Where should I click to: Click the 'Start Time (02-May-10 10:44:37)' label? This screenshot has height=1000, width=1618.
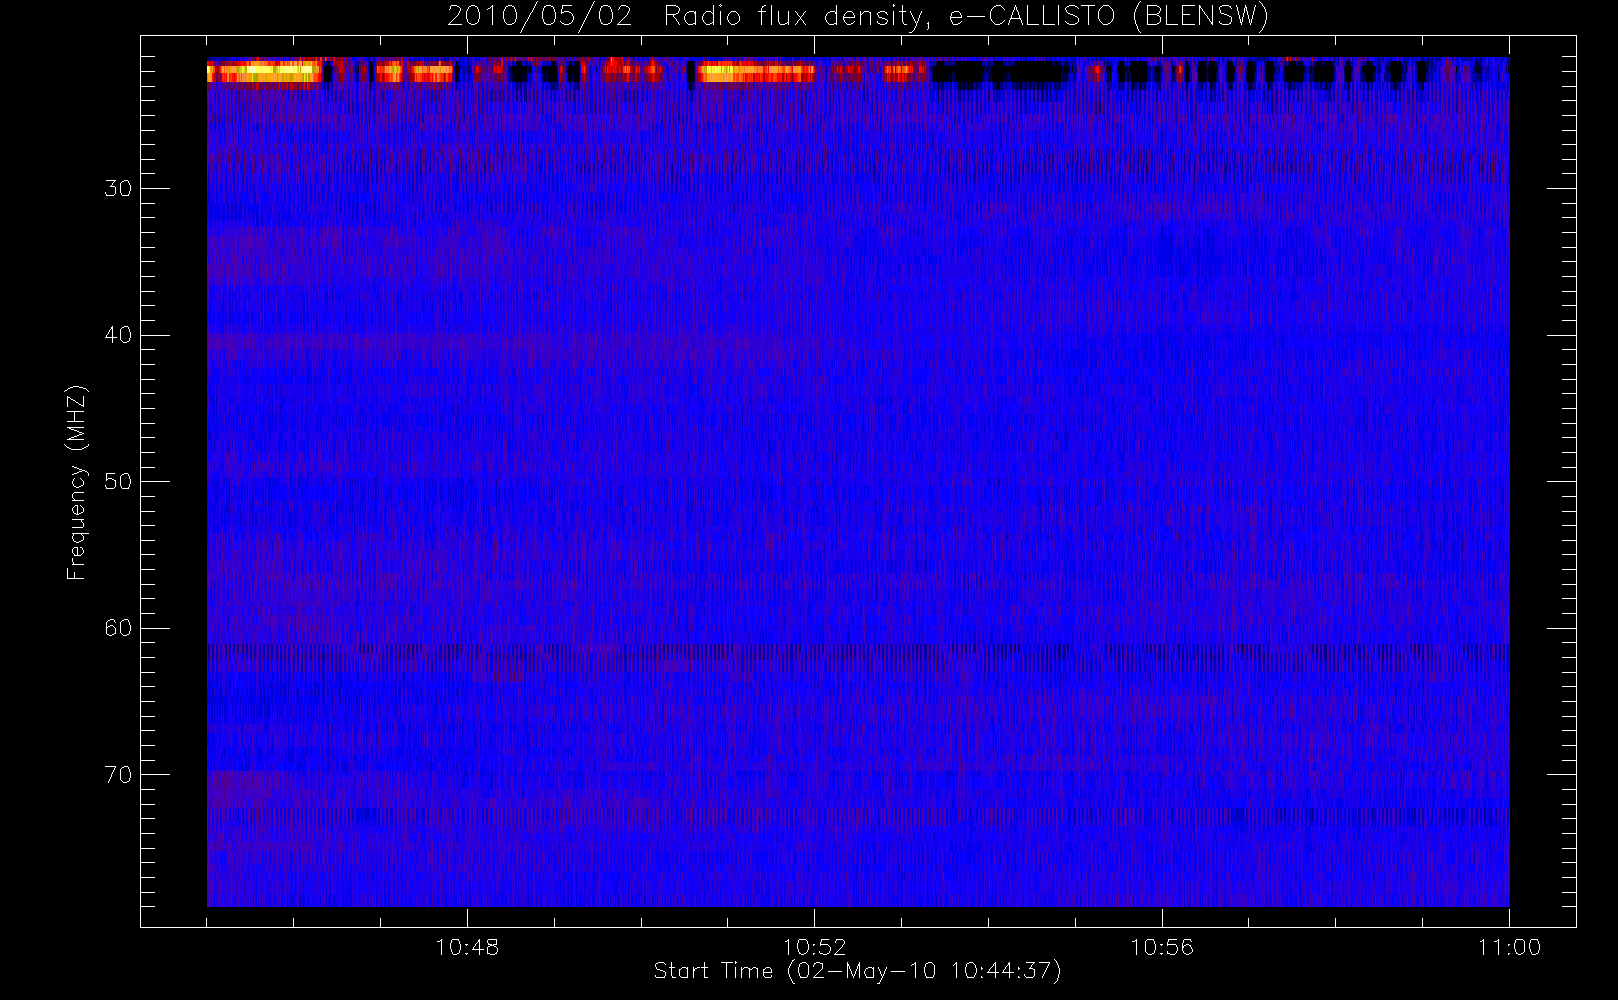coord(857,971)
